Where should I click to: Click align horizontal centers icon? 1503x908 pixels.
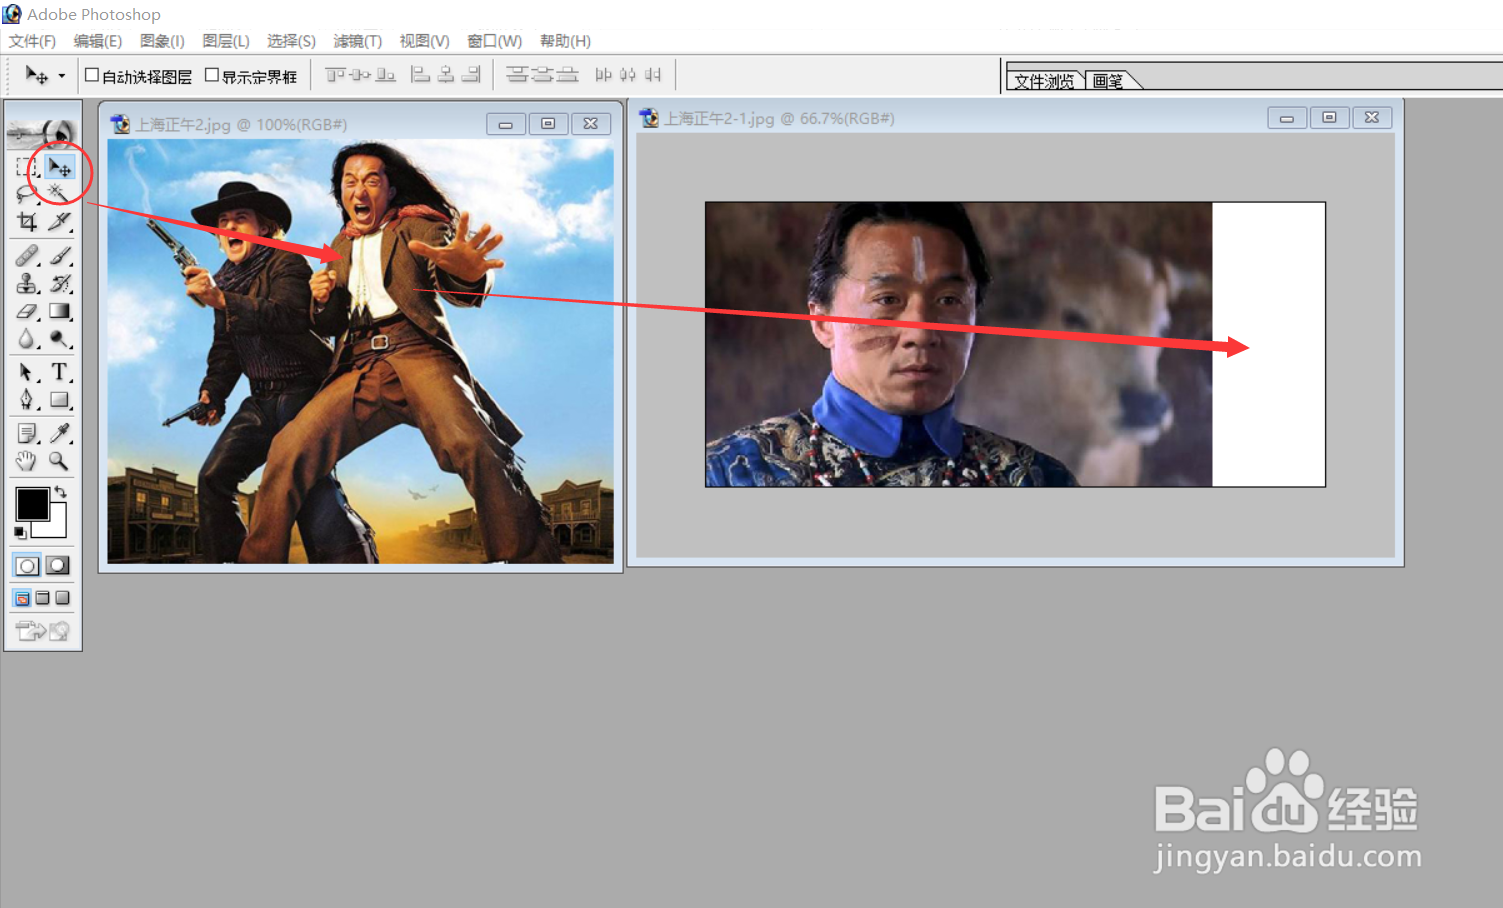[446, 75]
